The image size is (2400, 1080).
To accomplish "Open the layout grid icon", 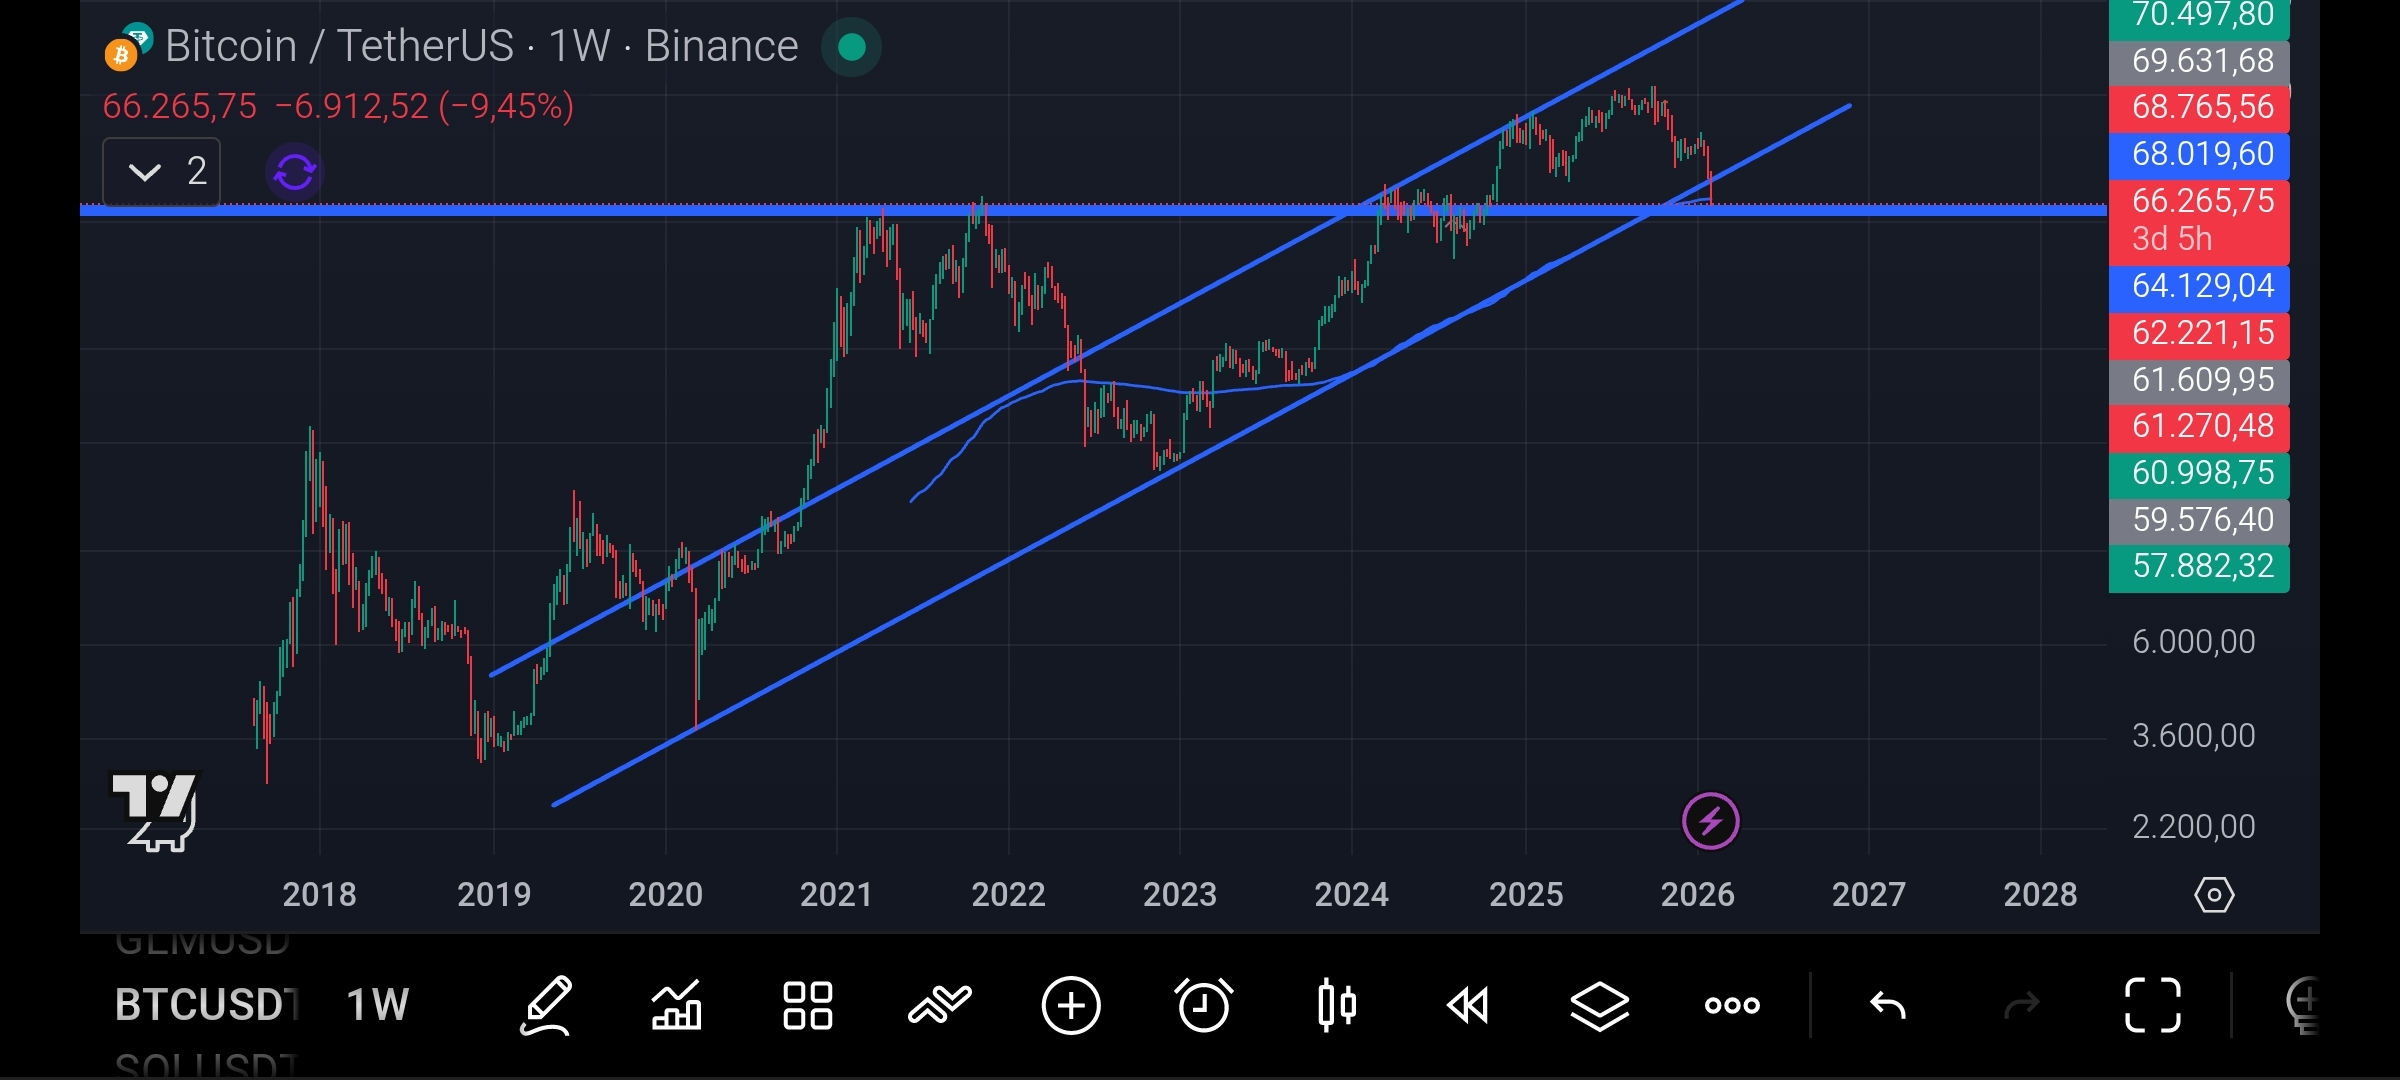I will 807,1005.
